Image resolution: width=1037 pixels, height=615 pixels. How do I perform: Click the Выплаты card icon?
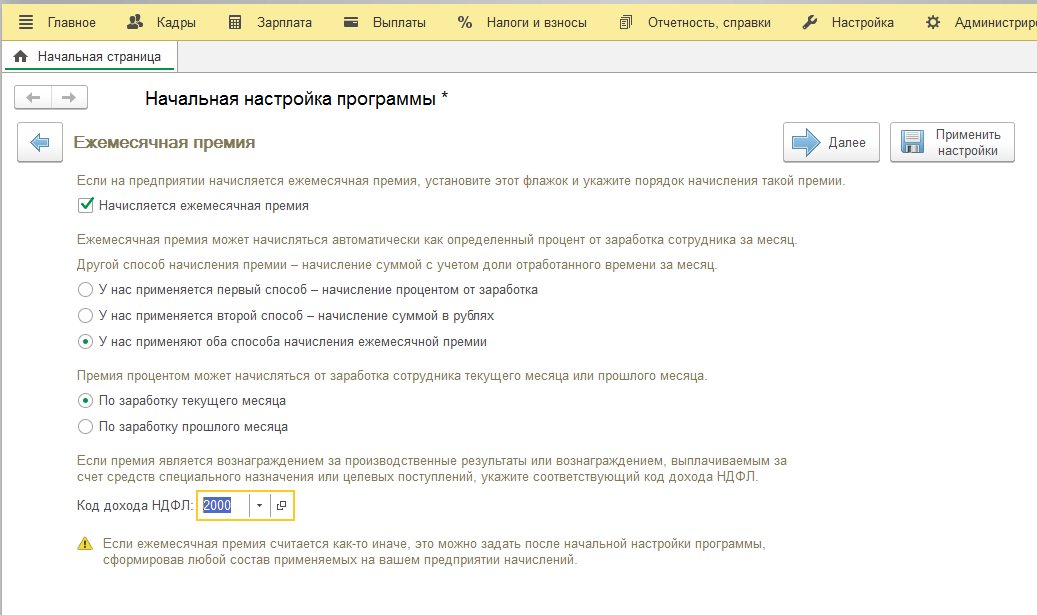[351, 22]
